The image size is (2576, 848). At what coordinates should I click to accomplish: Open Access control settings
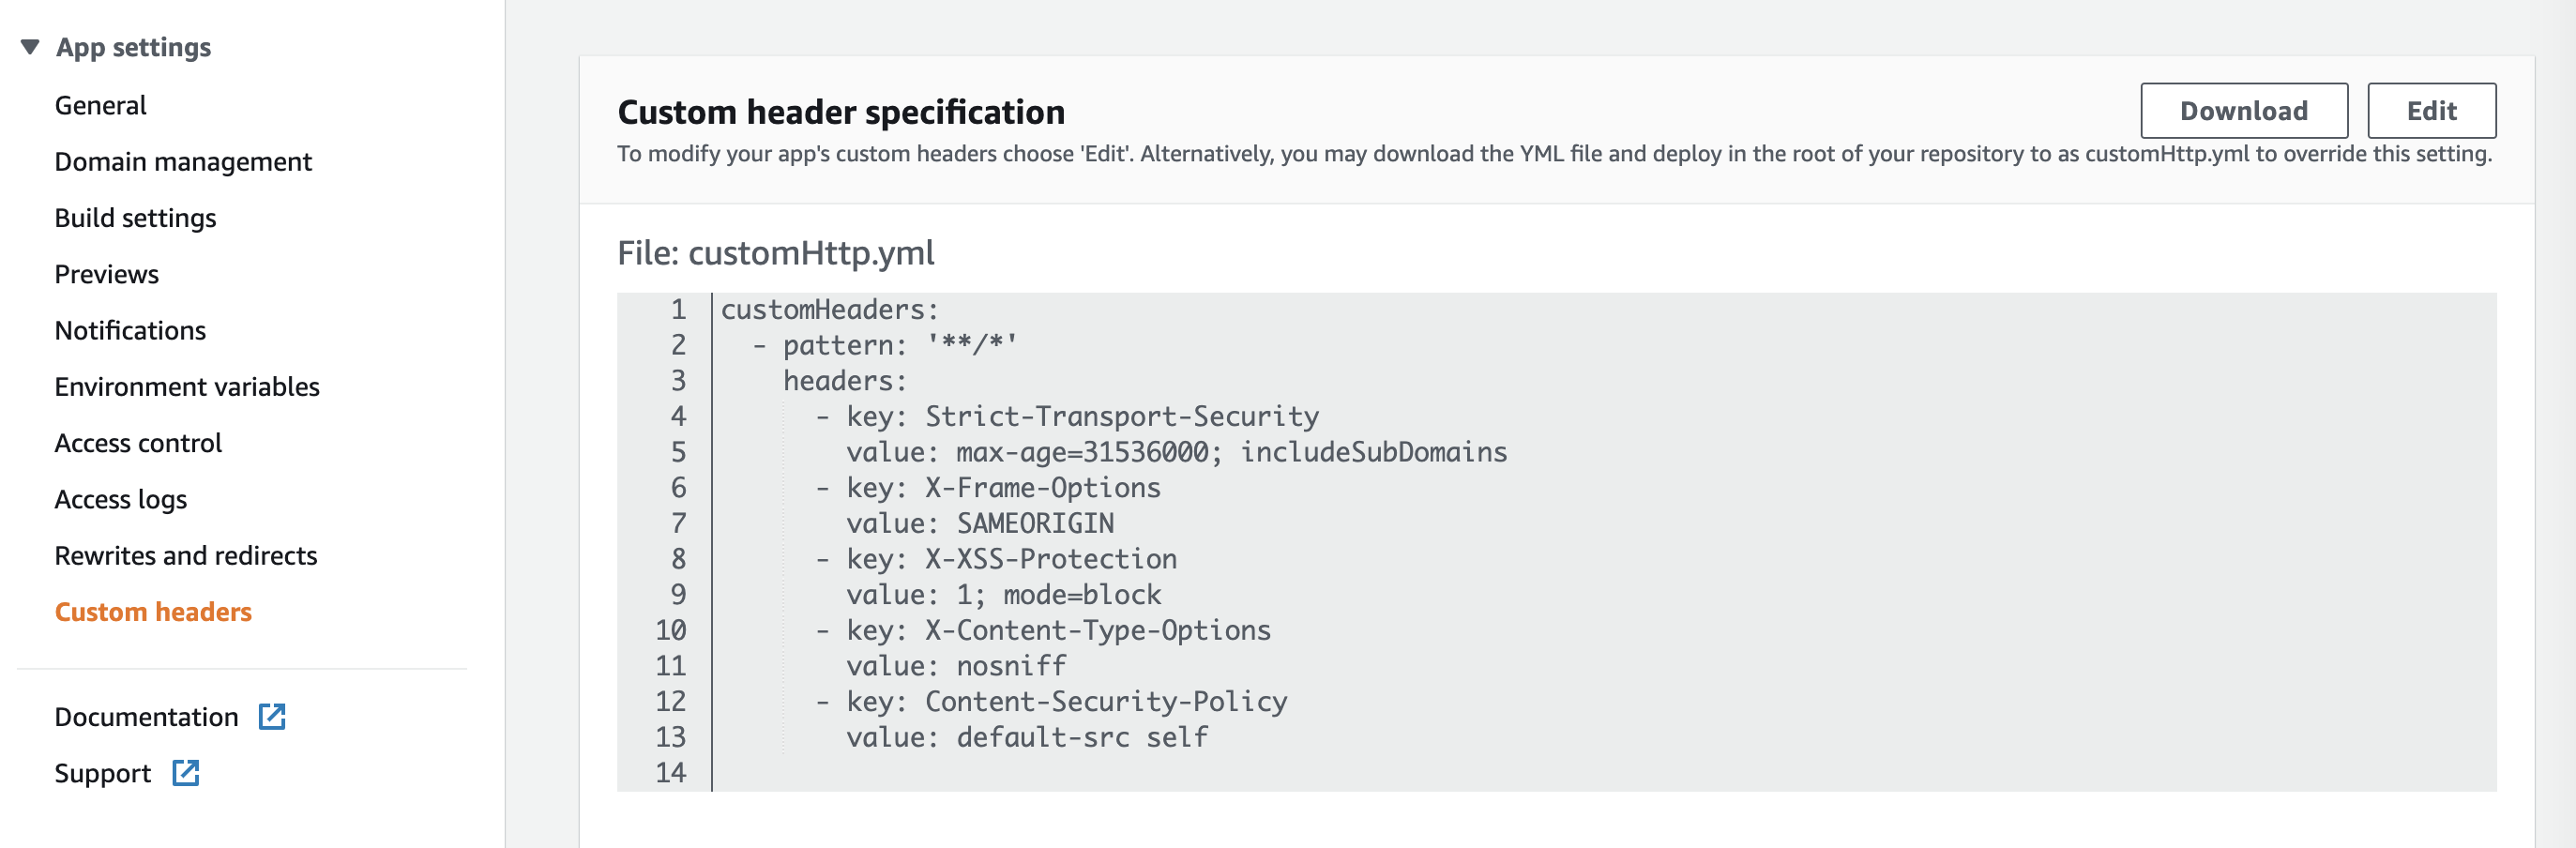[138, 442]
